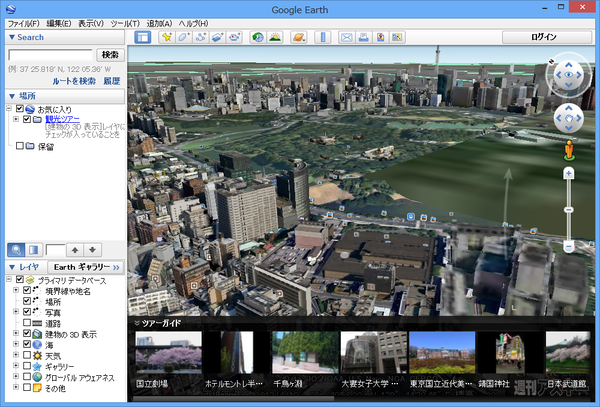The width and height of the screenshot is (600, 407).
Task: Click the zoom slider on the map
Action: (x=569, y=210)
